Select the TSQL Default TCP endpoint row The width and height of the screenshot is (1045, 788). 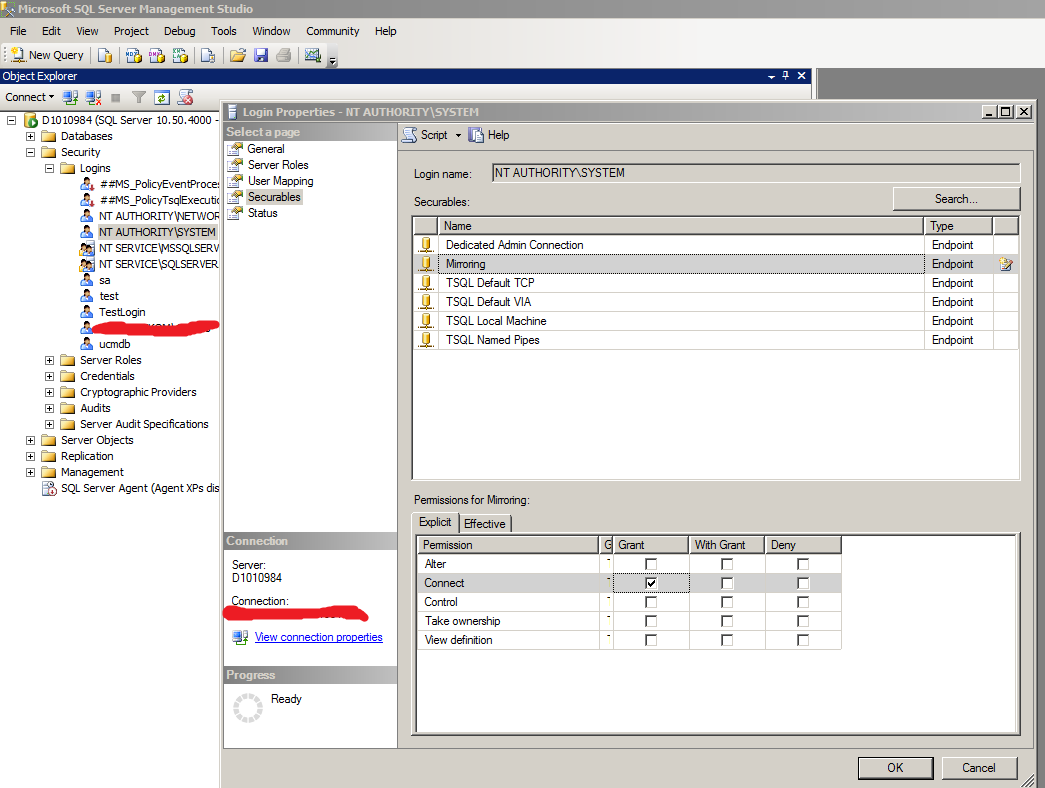490,283
